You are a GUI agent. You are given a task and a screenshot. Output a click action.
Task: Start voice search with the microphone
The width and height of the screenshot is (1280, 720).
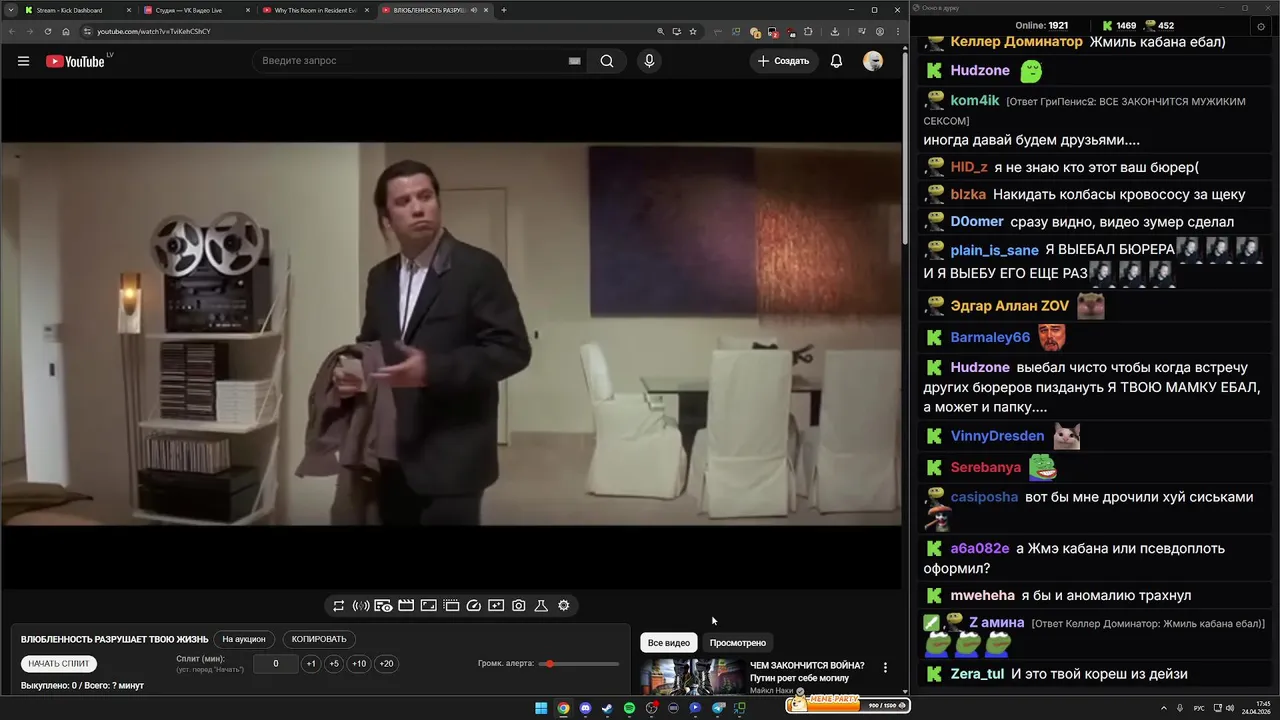pyautogui.click(x=649, y=61)
